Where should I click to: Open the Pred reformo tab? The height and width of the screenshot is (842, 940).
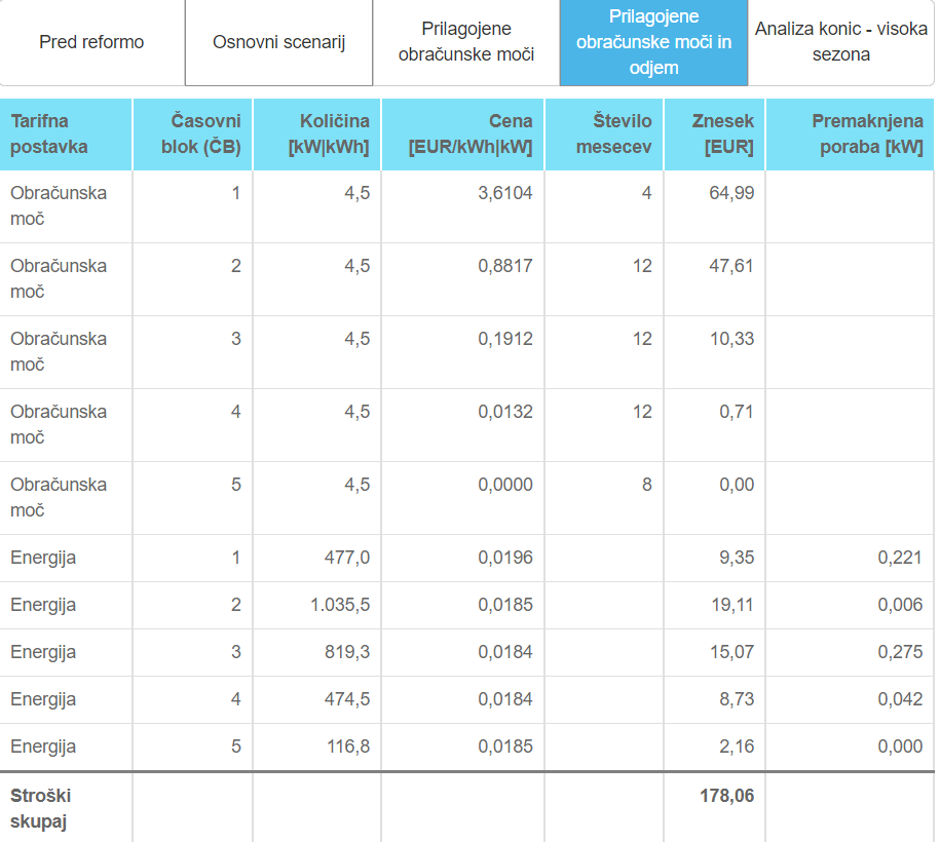[92, 43]
